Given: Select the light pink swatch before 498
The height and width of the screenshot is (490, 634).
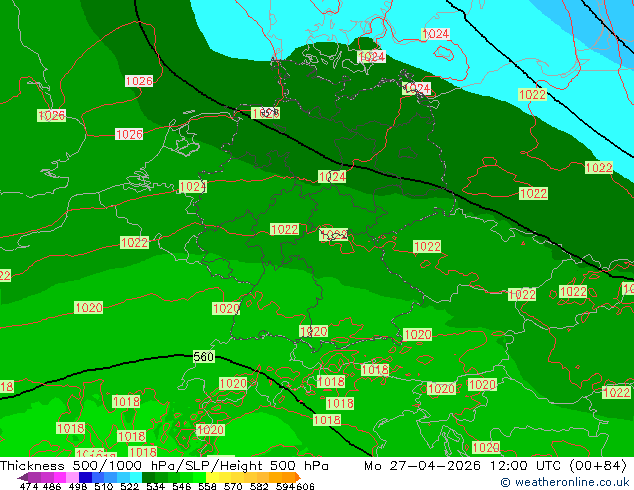Looking at the screenshot, I should [72, 477].
